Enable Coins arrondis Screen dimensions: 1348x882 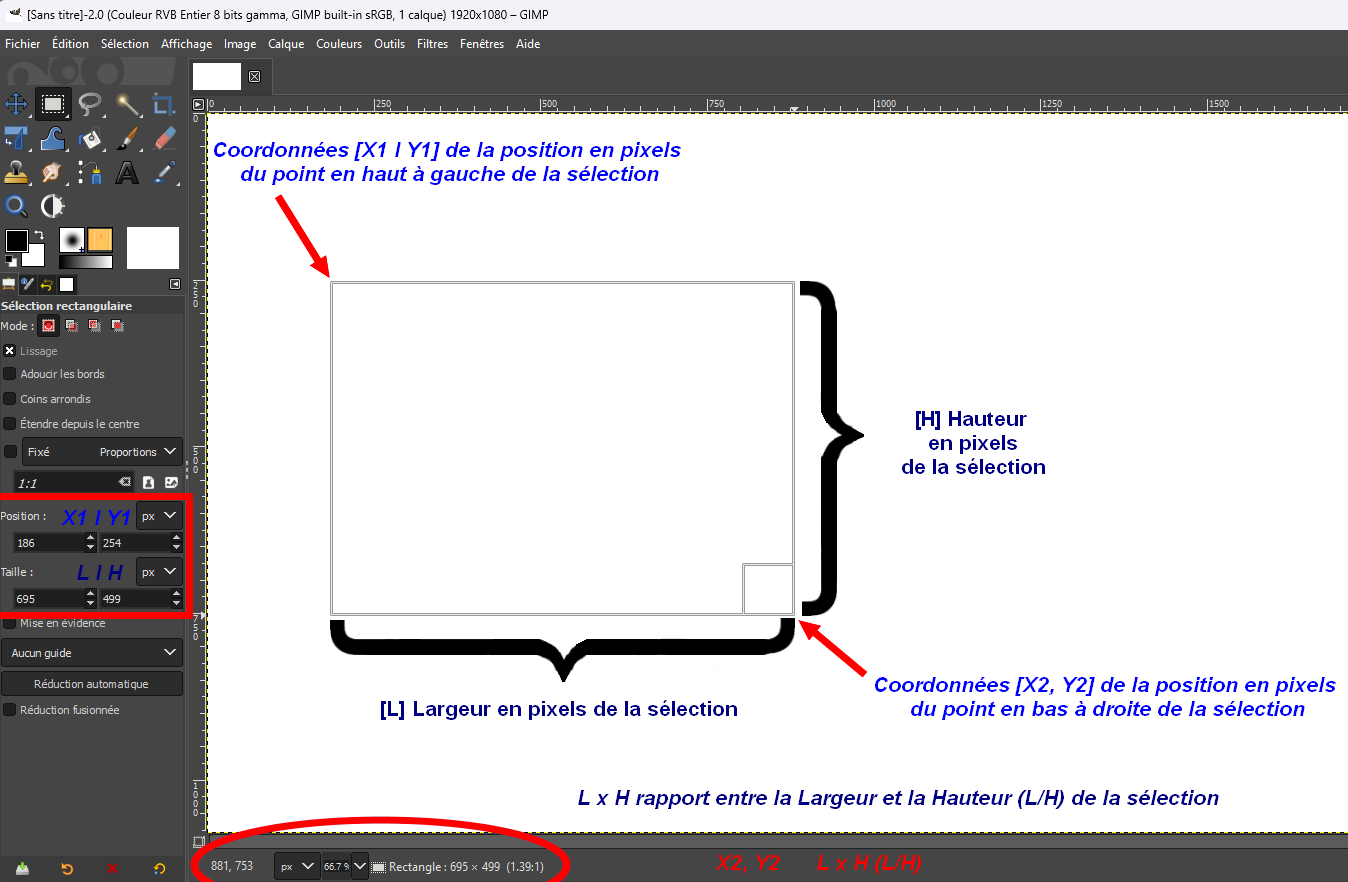(x=10, y=399)
